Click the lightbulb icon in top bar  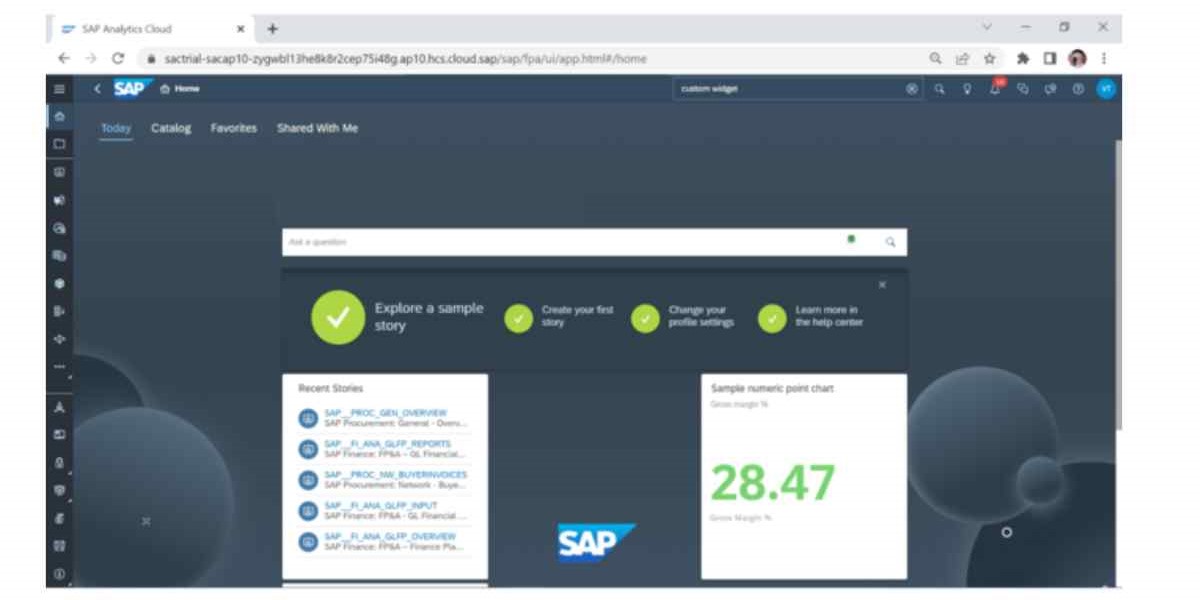967,89
